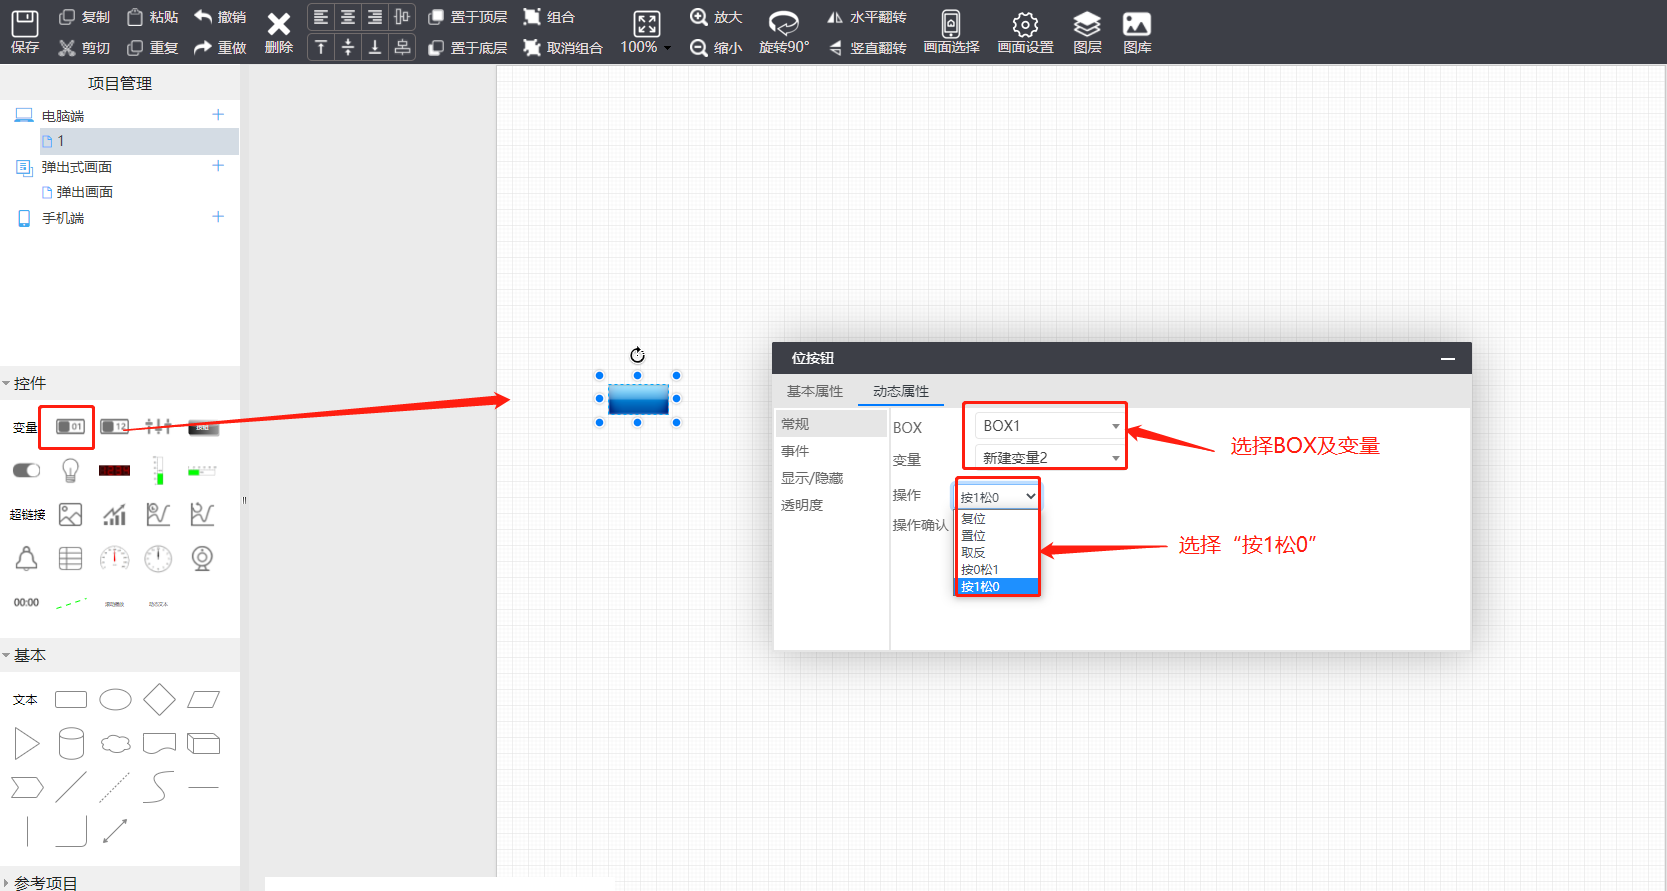Undo the last action with 撤销
1667x891 pixels.
pos(220,17)
